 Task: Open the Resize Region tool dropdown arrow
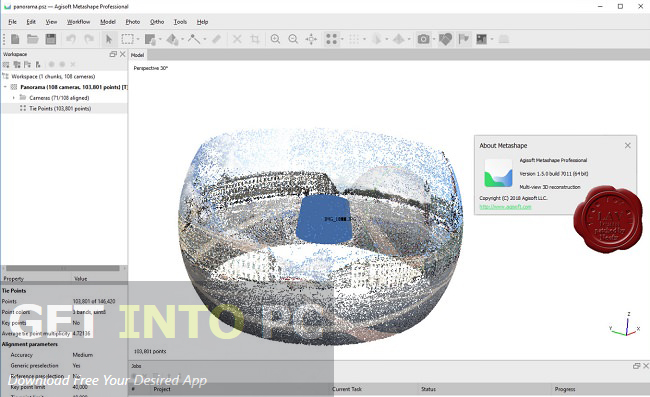point(160,39)
